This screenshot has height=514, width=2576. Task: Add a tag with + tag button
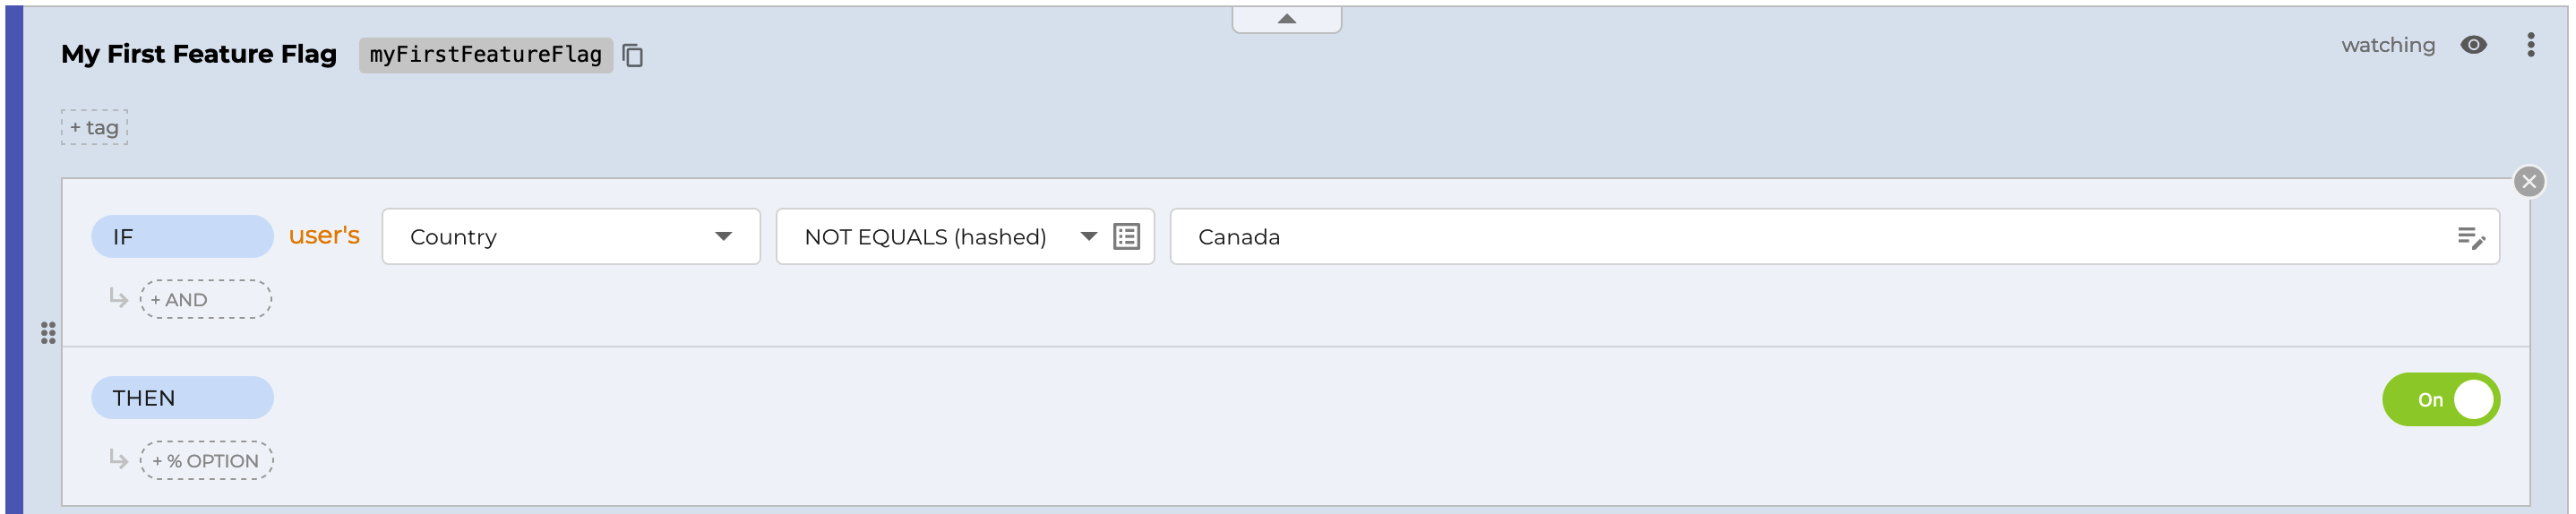(x=95, y=128)
